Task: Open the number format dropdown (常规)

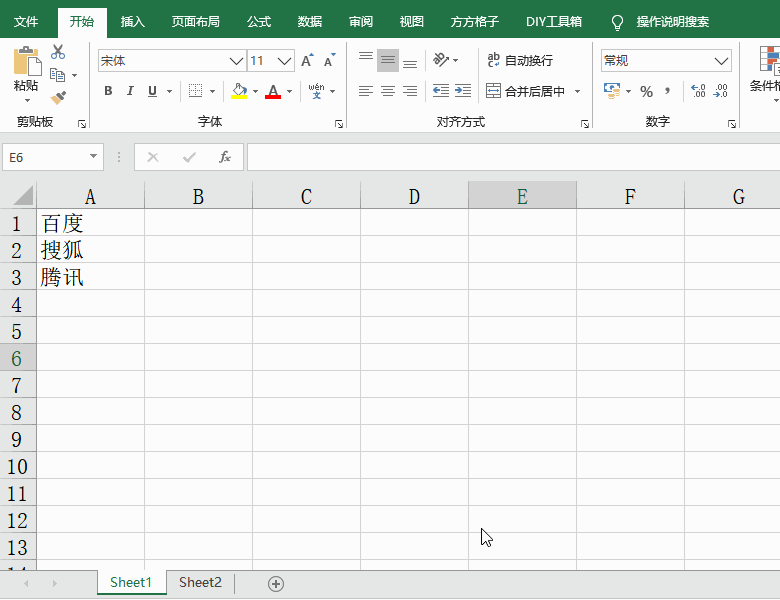Action: tap(722, 61)
